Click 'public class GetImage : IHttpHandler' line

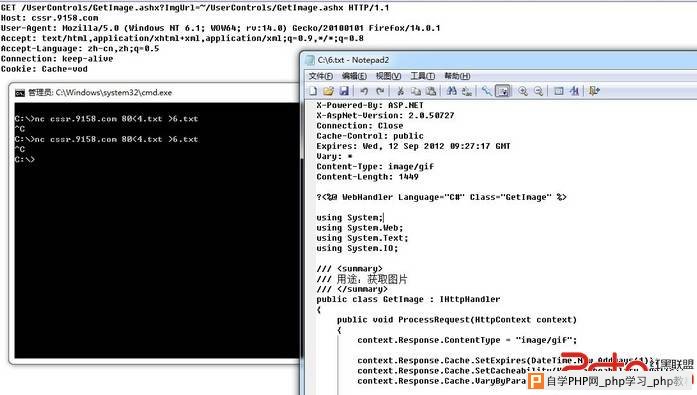click(409, 299)
